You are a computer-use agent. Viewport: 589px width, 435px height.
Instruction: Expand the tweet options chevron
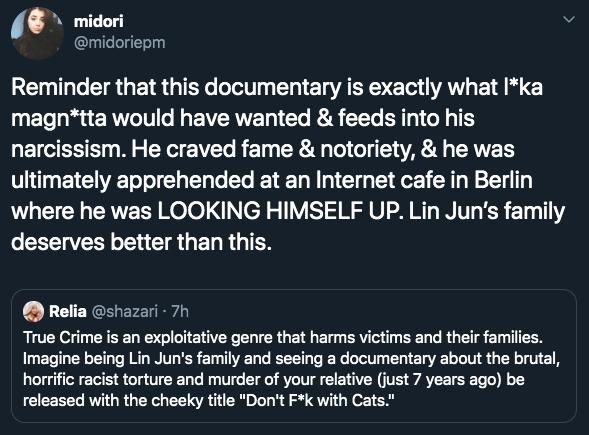(x=569, y=19)
